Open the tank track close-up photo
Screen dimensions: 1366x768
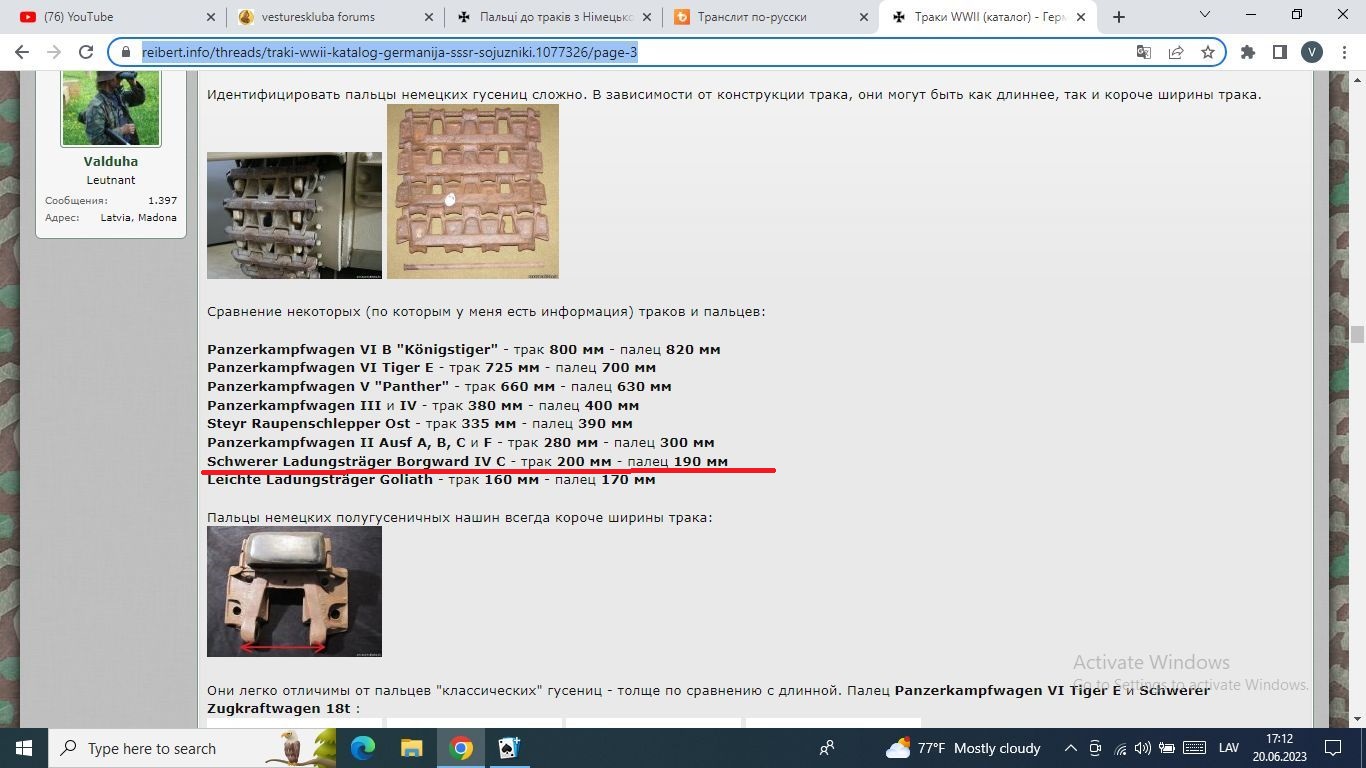tap(294, 215)
